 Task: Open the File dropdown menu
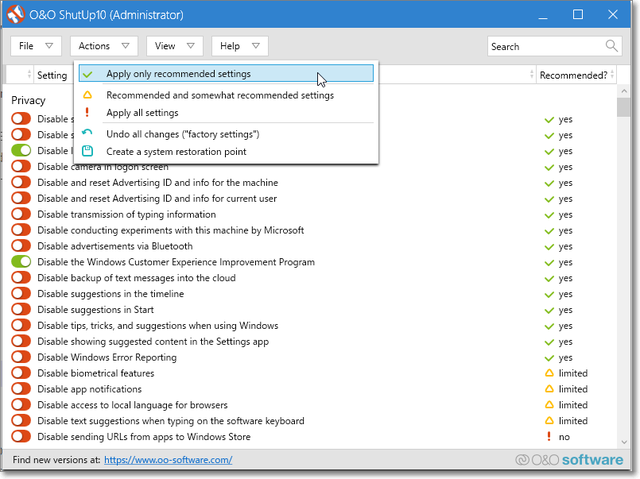click(36, 46)
